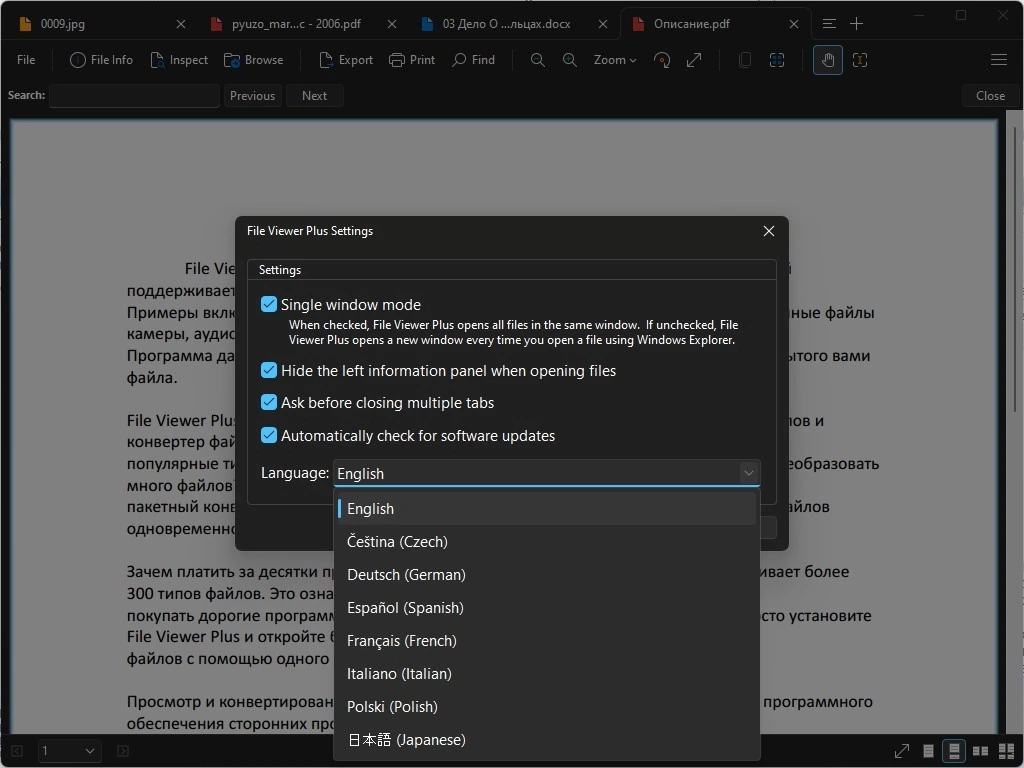Select Français (French) language
This screenshot has height=768, width=1024.
pos(547,641)
